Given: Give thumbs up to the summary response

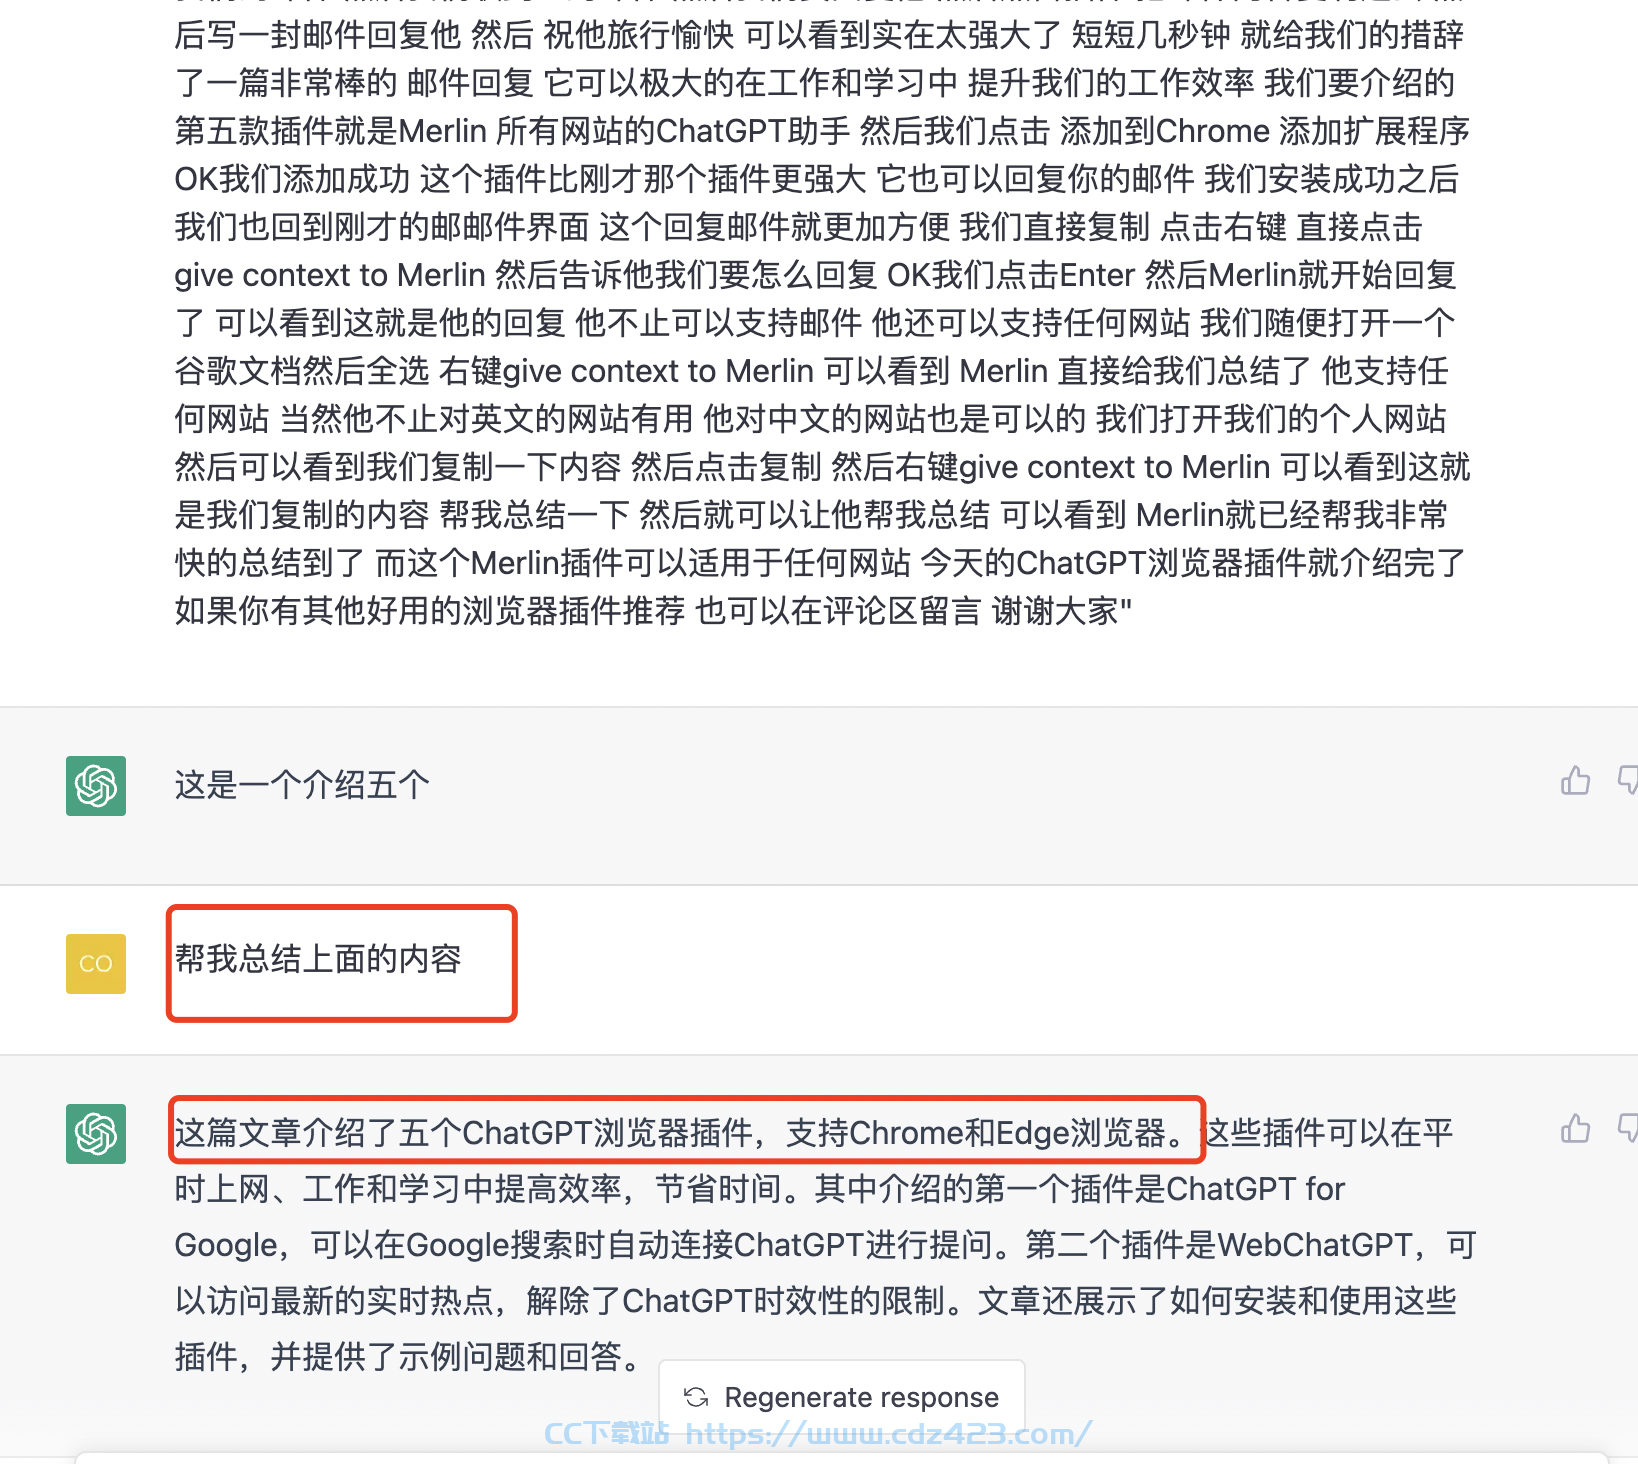Looking at the screenshot, I should [x=1575, y=1128].
